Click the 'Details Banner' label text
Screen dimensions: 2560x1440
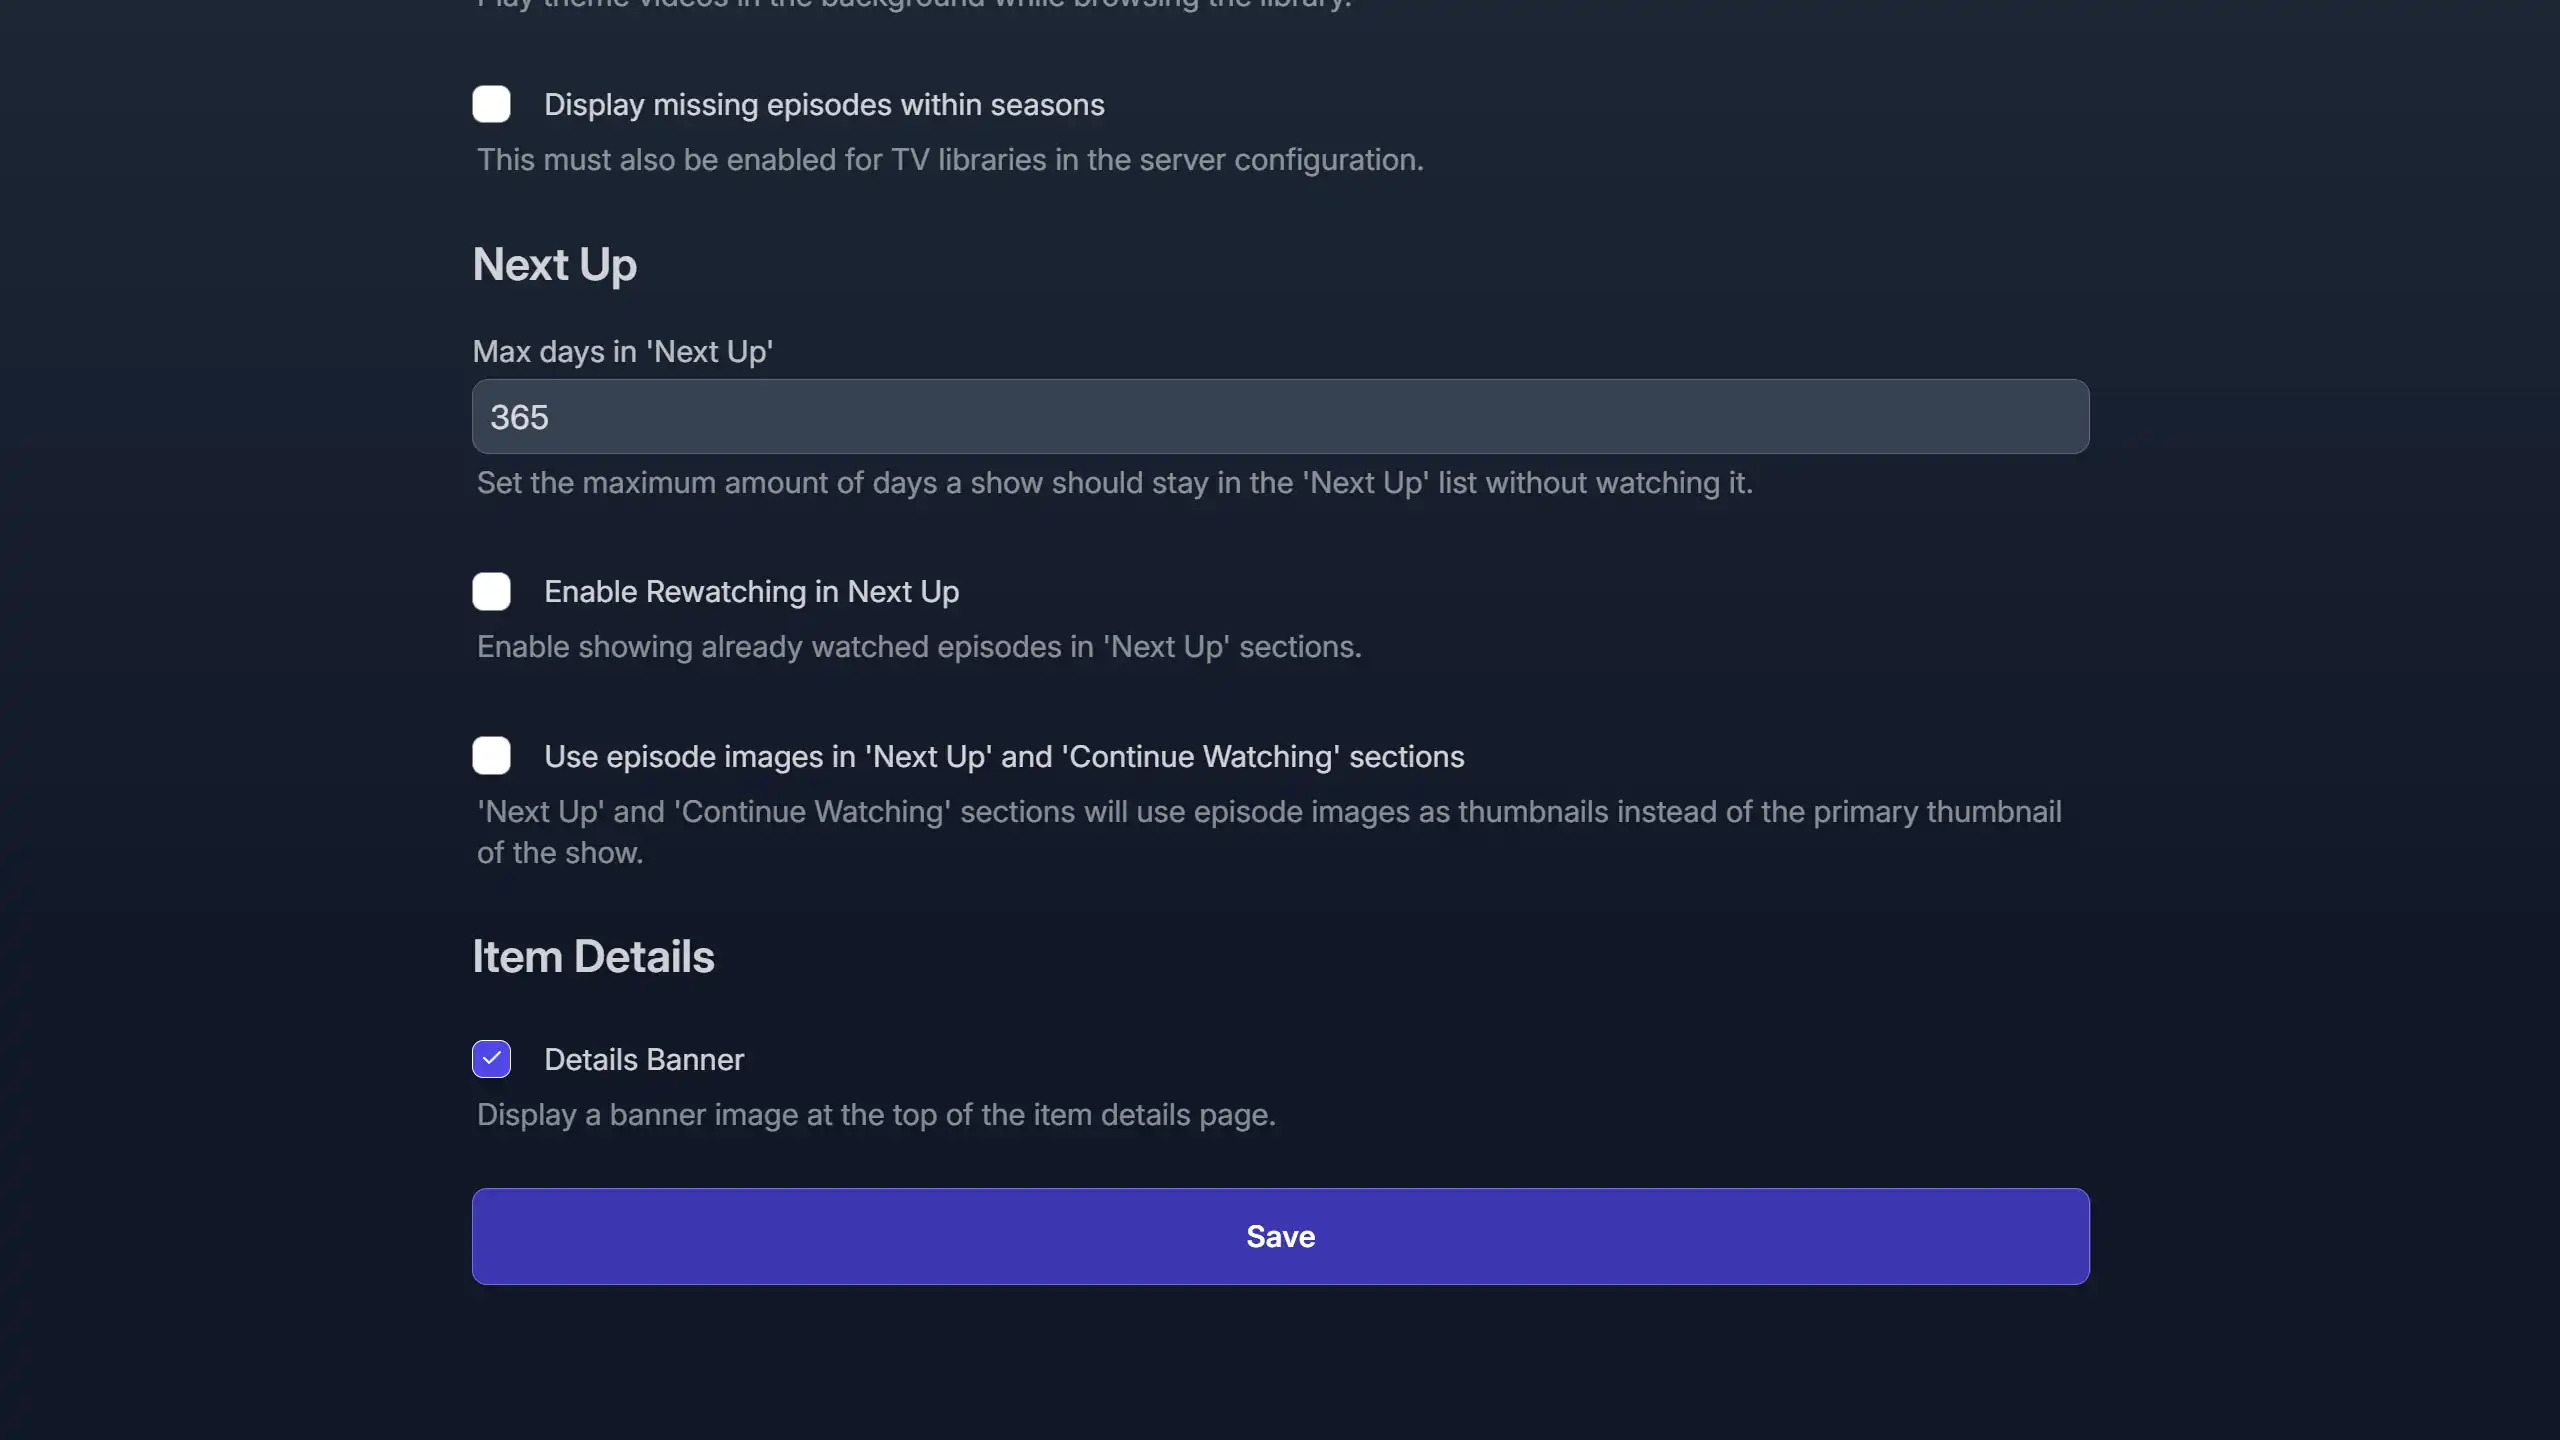(644, 1060)
